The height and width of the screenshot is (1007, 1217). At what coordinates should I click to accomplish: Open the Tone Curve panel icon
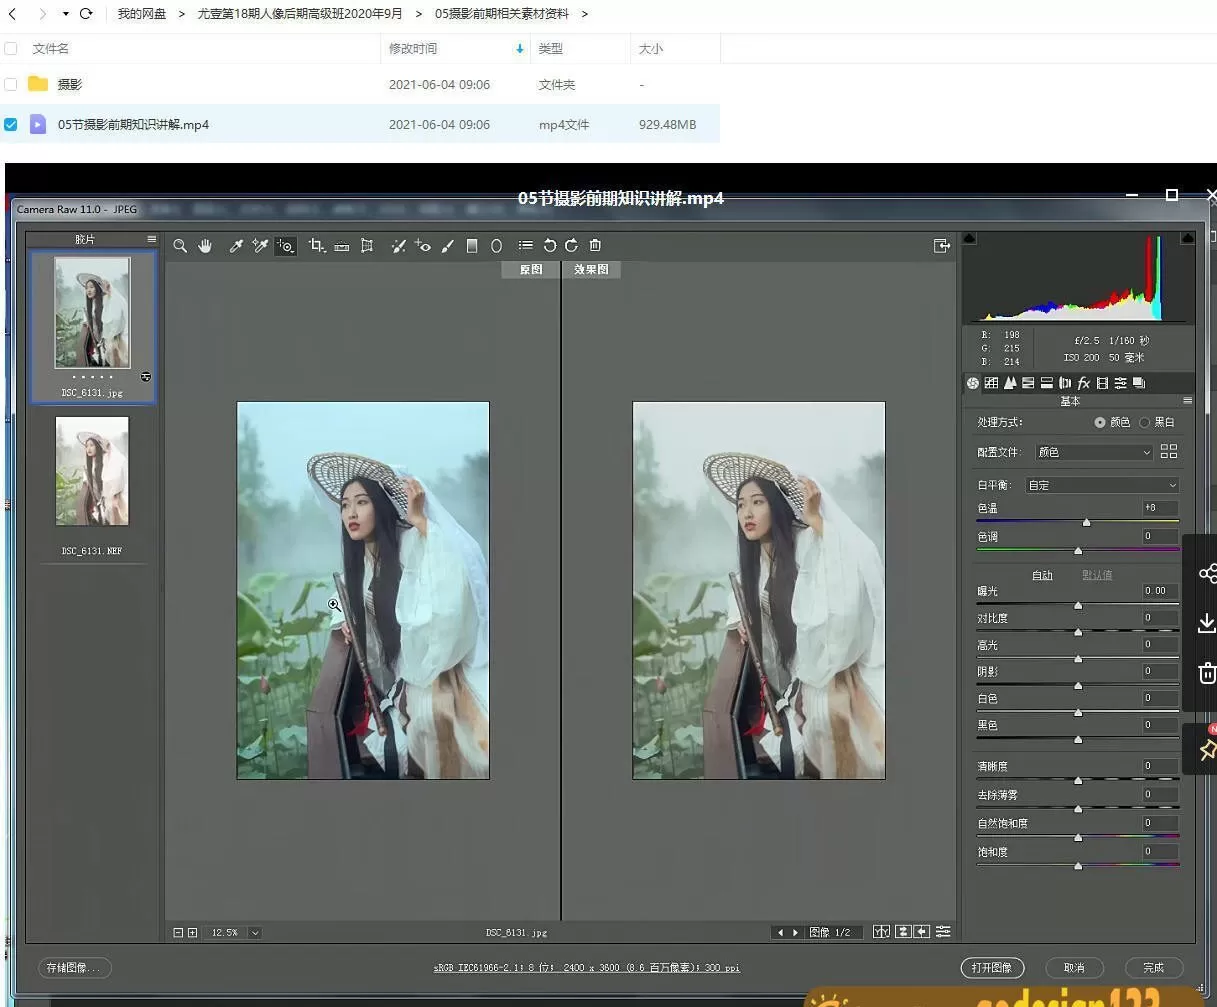[x=991, y=383]
